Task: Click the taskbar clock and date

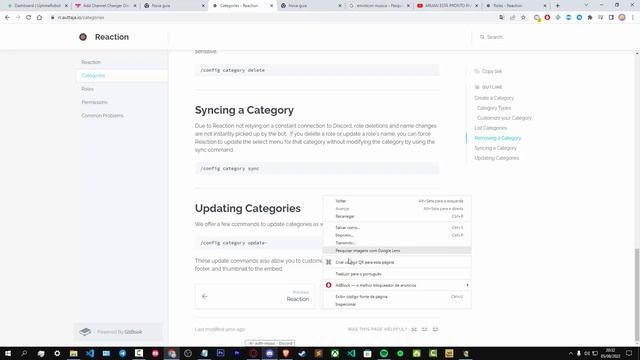Action: click(610, 353)
